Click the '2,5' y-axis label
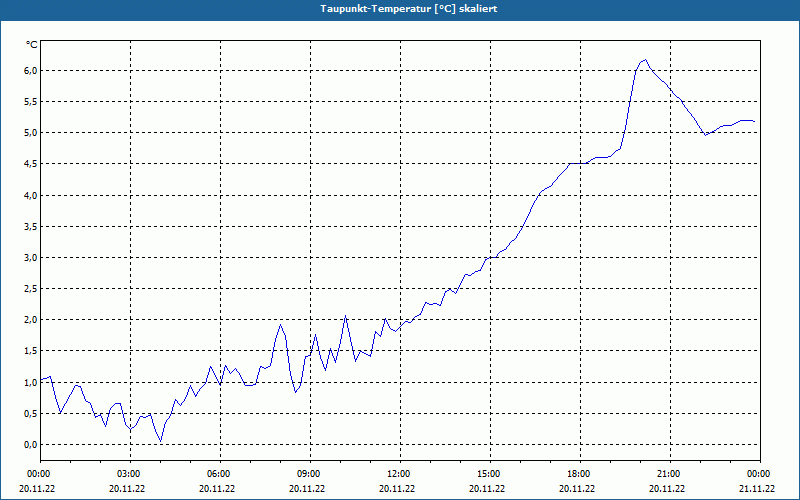This screenshot has width=800, height=500. (31, 289)
